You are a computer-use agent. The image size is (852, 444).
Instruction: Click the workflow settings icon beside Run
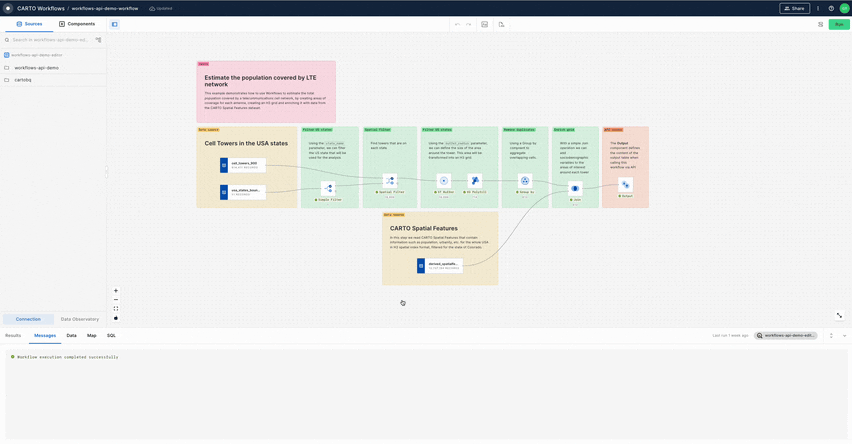click(821, 24)
